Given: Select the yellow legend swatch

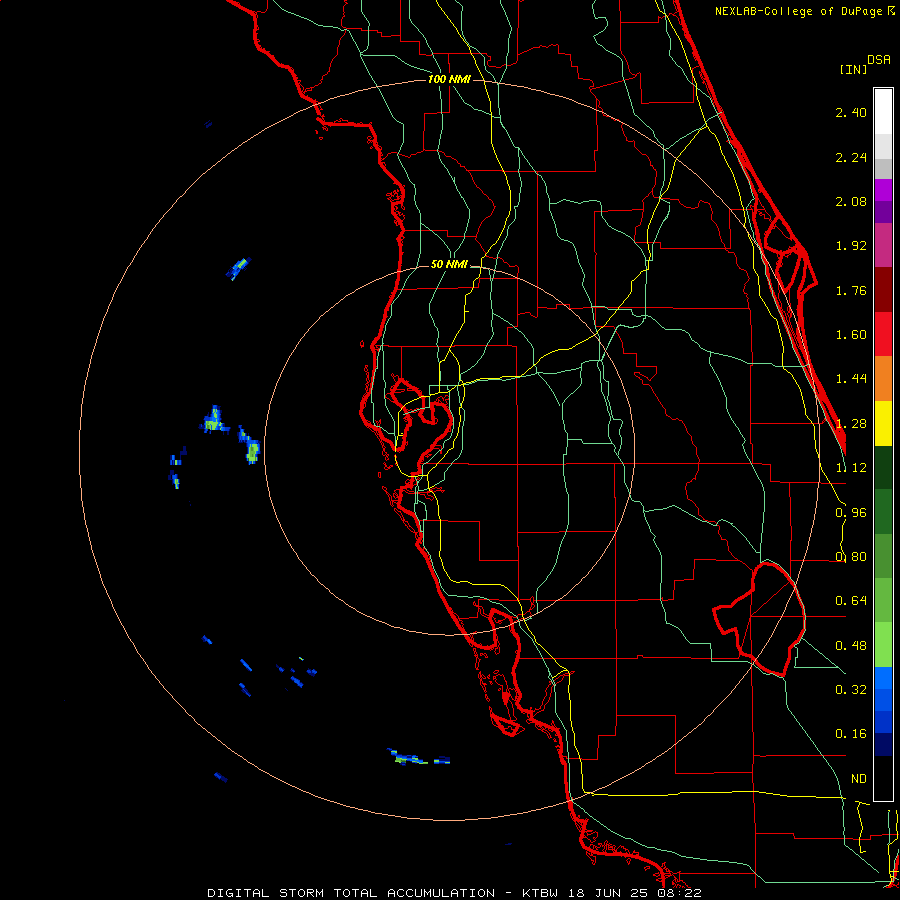Looking at the screenshot, I should click(x=883, y=423).
